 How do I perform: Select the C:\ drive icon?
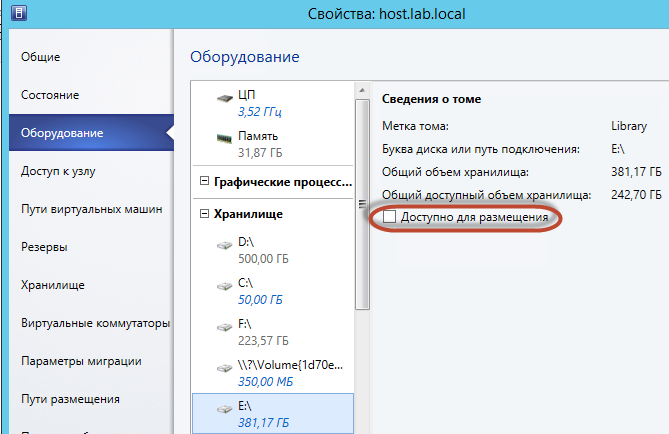pos(223,285)
